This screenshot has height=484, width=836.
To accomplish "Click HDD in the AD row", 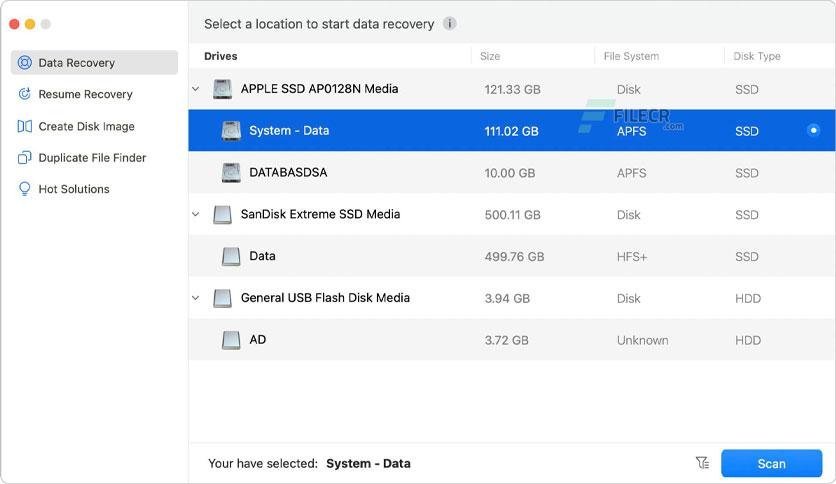I will (x=747, y=341).
